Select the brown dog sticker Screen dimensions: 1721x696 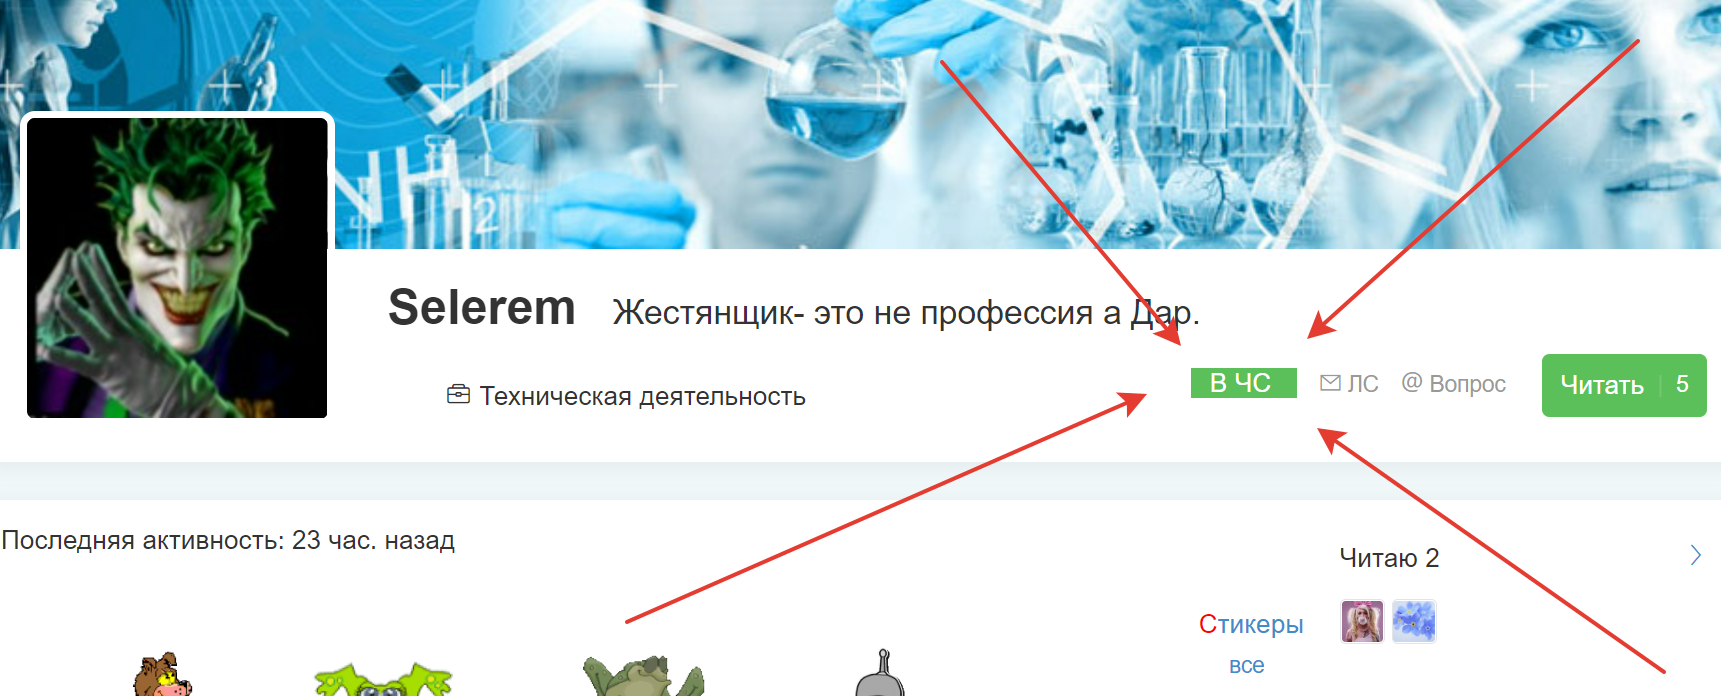(163, 675)
